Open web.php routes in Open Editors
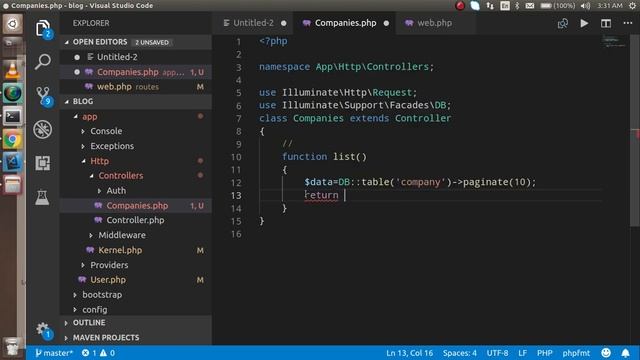This screenshot has width=640, height=360. (136, 87)
